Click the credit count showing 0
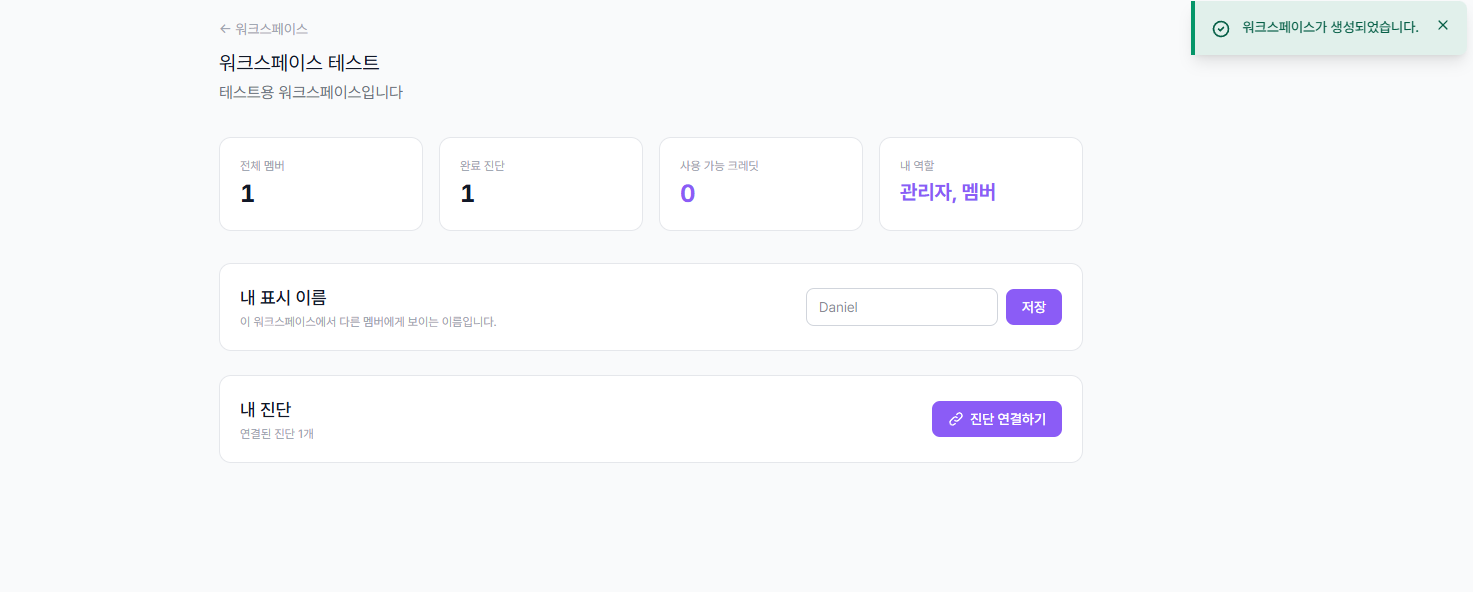 coord(687,193)
